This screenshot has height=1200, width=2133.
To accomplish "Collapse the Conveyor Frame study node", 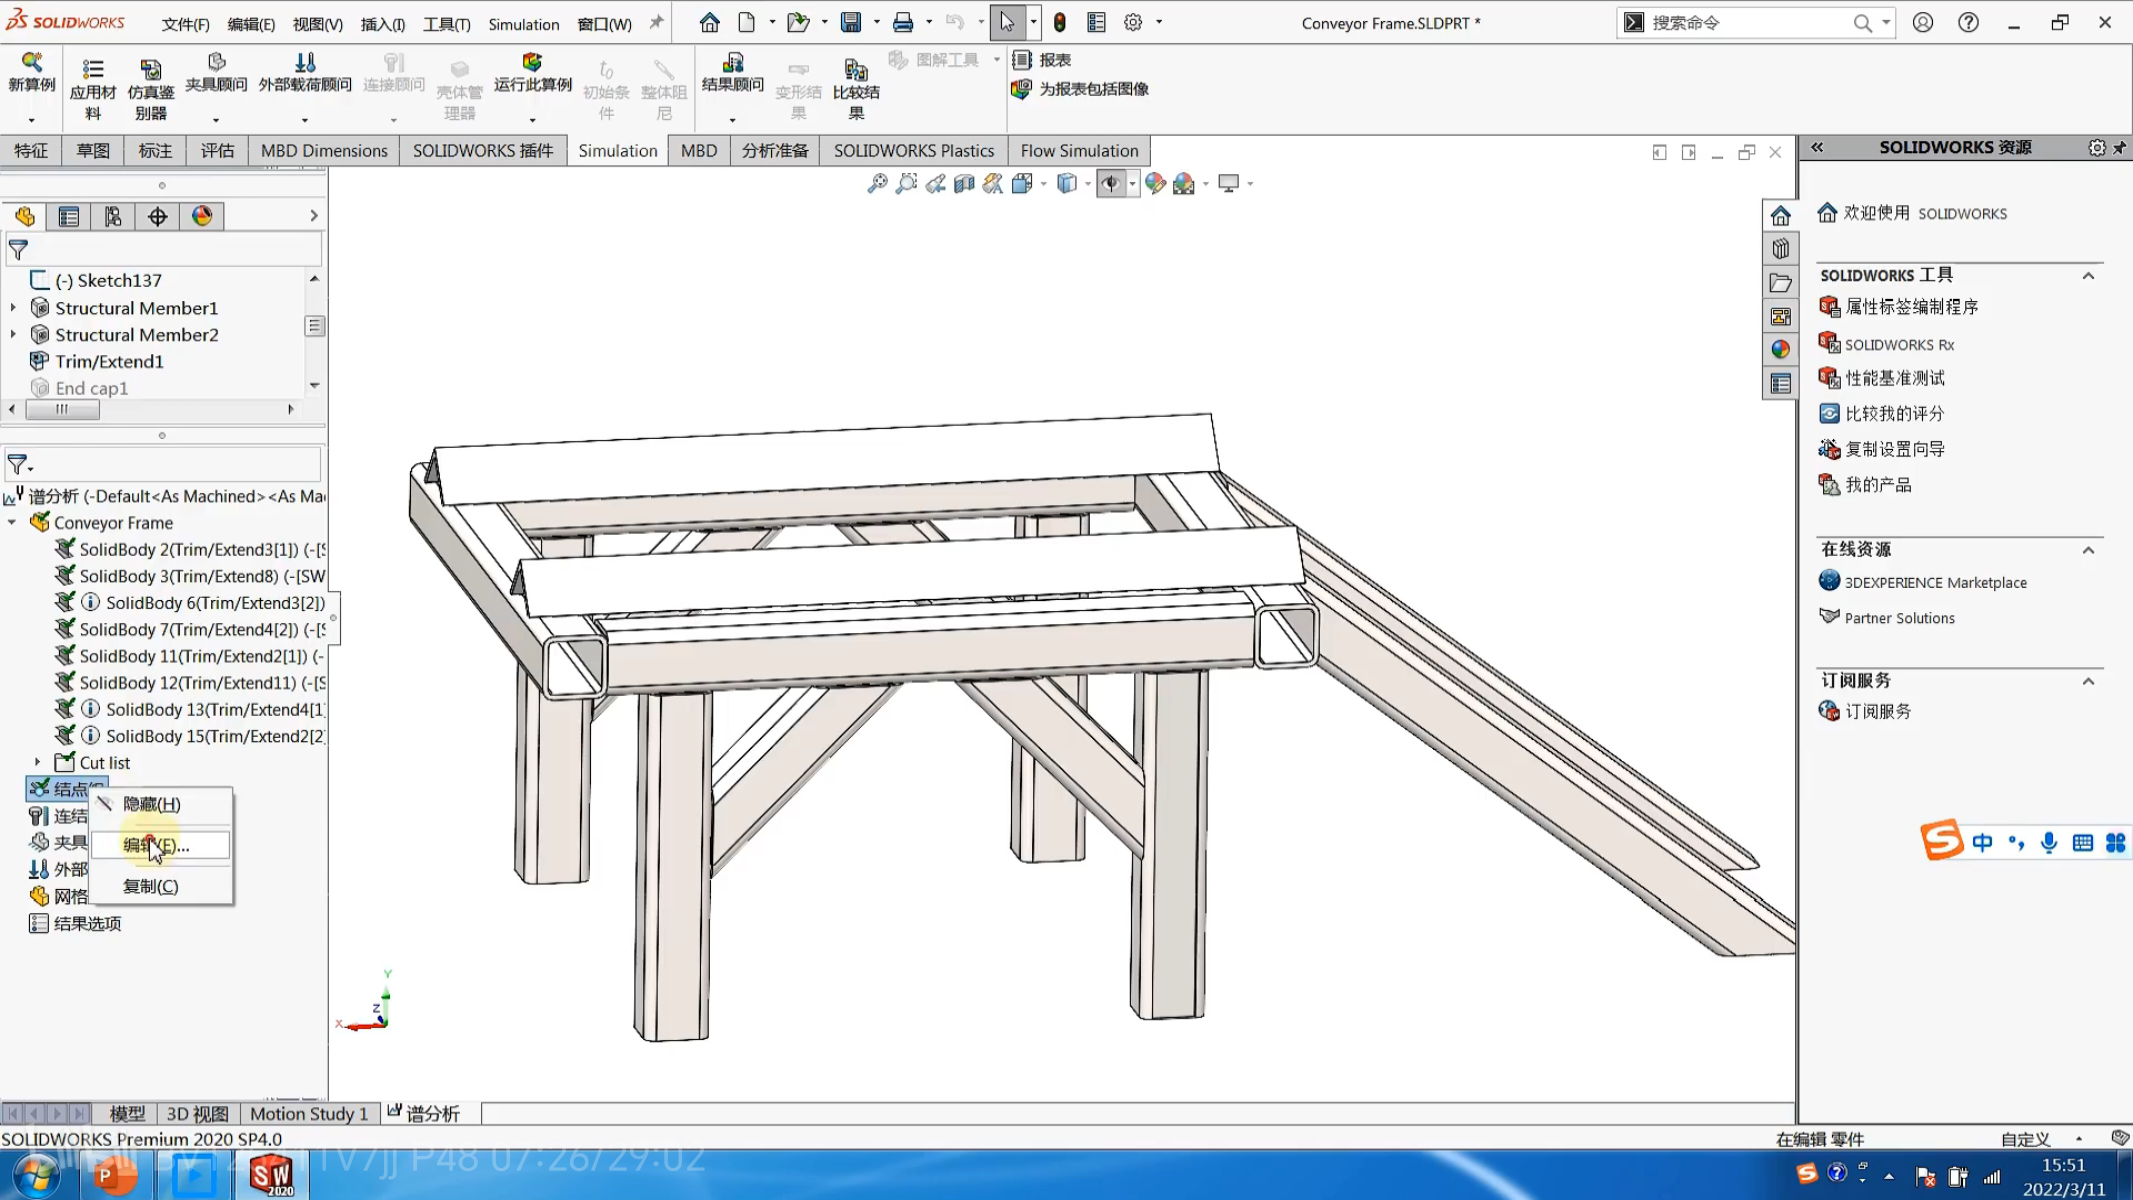I will coord(12,523).
